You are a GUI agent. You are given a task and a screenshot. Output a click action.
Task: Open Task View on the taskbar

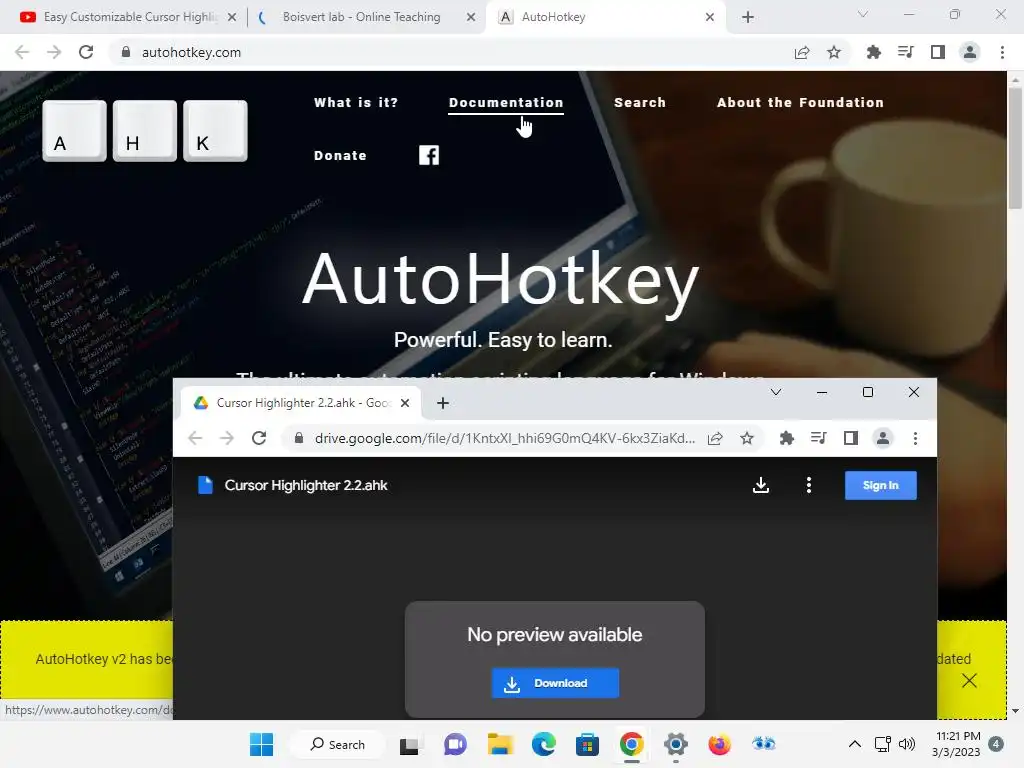click(409, 744)
